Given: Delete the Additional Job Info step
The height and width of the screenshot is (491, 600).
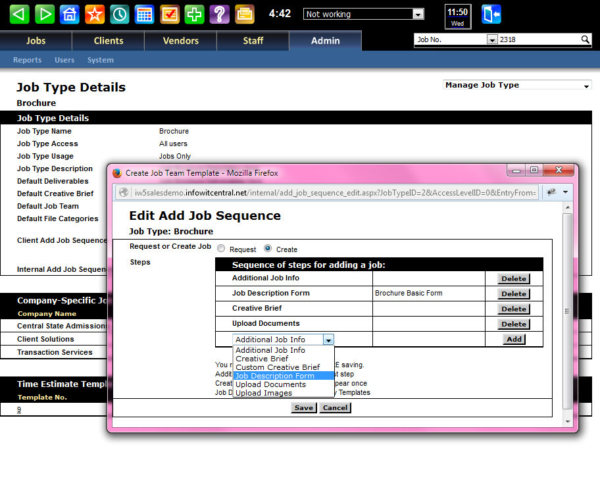Looking at the screenshot, I should (514, 279).
